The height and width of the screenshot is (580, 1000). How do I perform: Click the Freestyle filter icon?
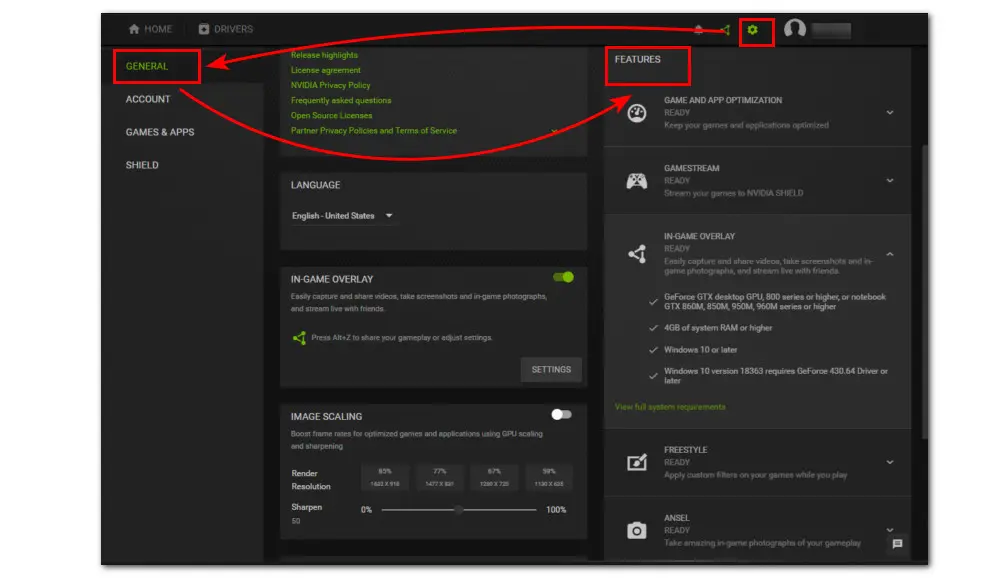point(636,463)
